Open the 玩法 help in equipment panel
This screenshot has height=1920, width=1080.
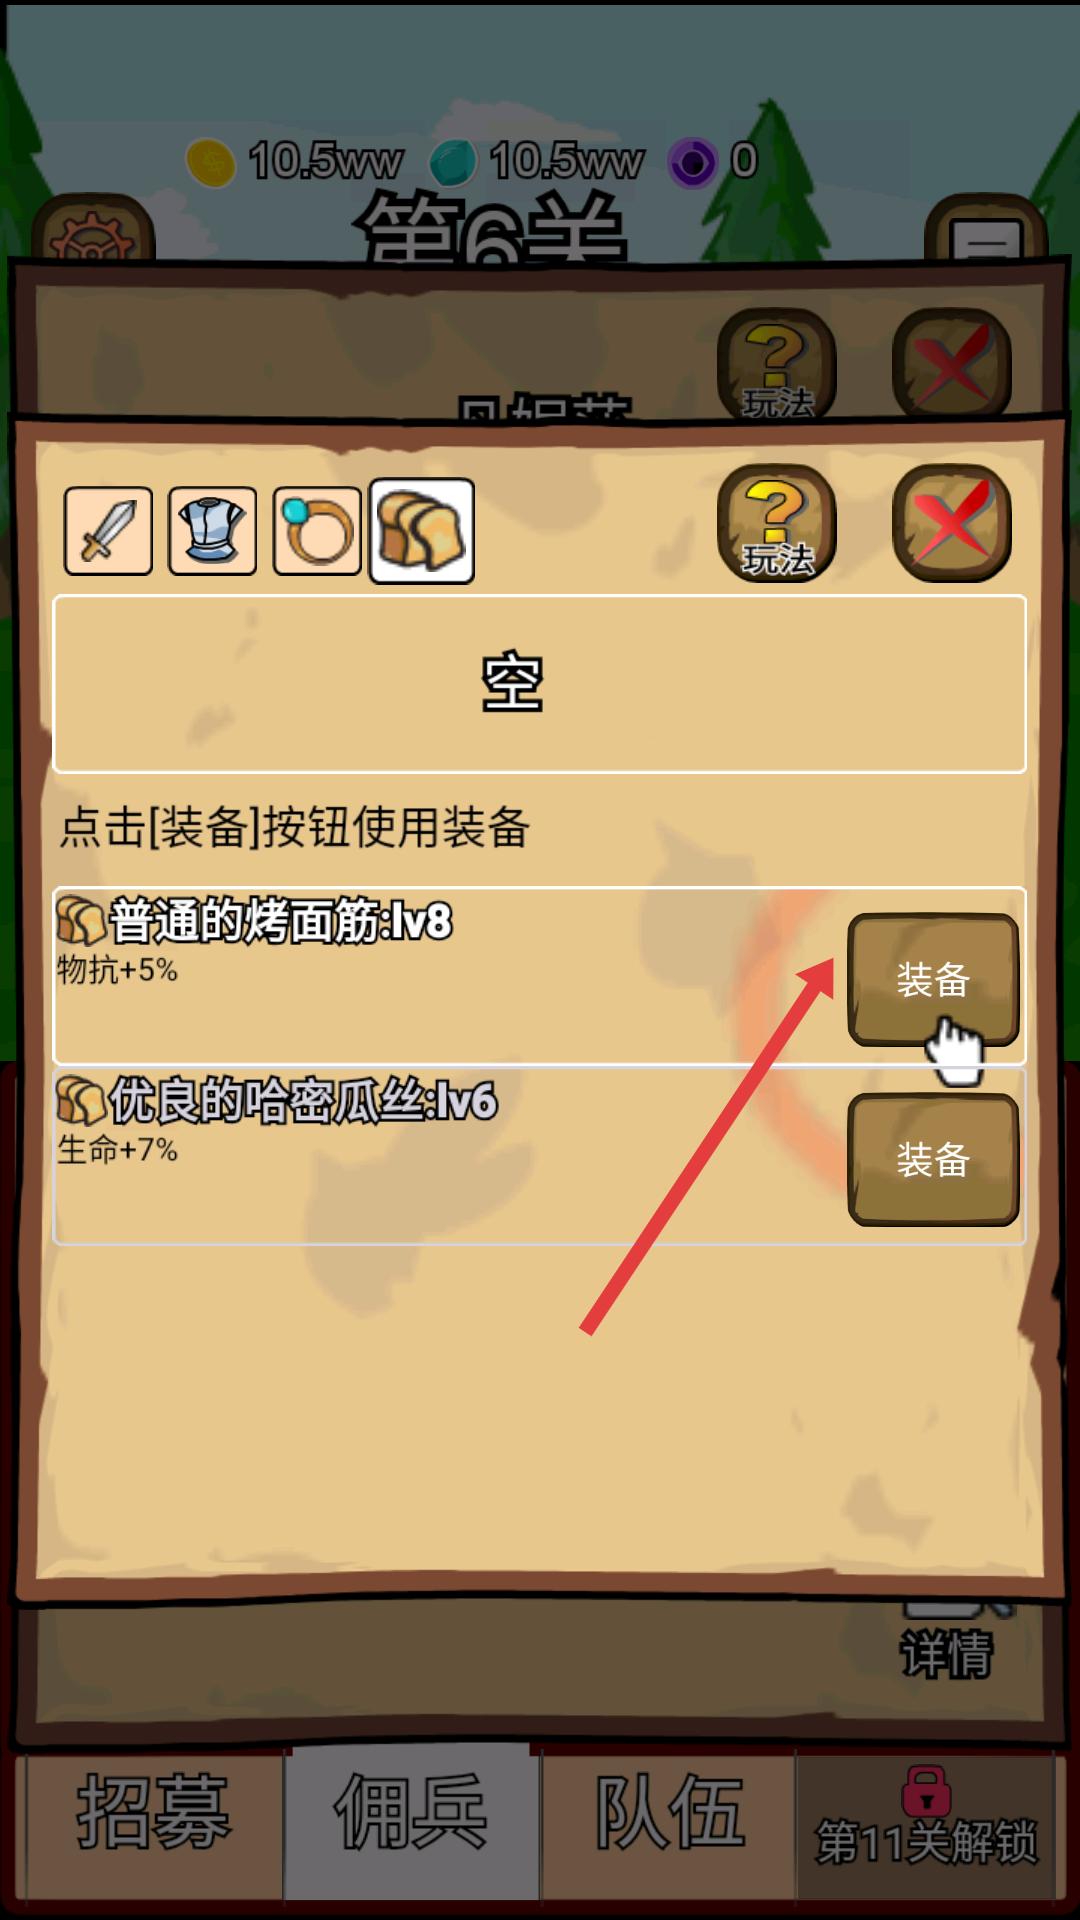point(776,523)
